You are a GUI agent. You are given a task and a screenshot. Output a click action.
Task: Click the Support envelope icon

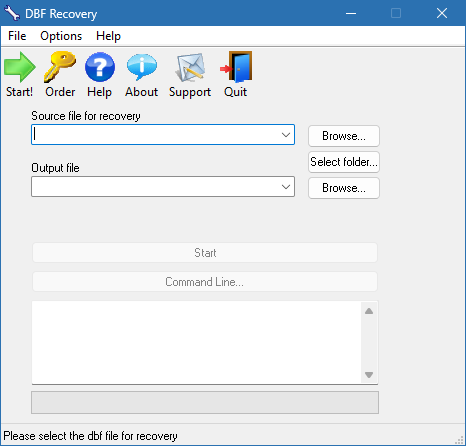tap(190, 67)
